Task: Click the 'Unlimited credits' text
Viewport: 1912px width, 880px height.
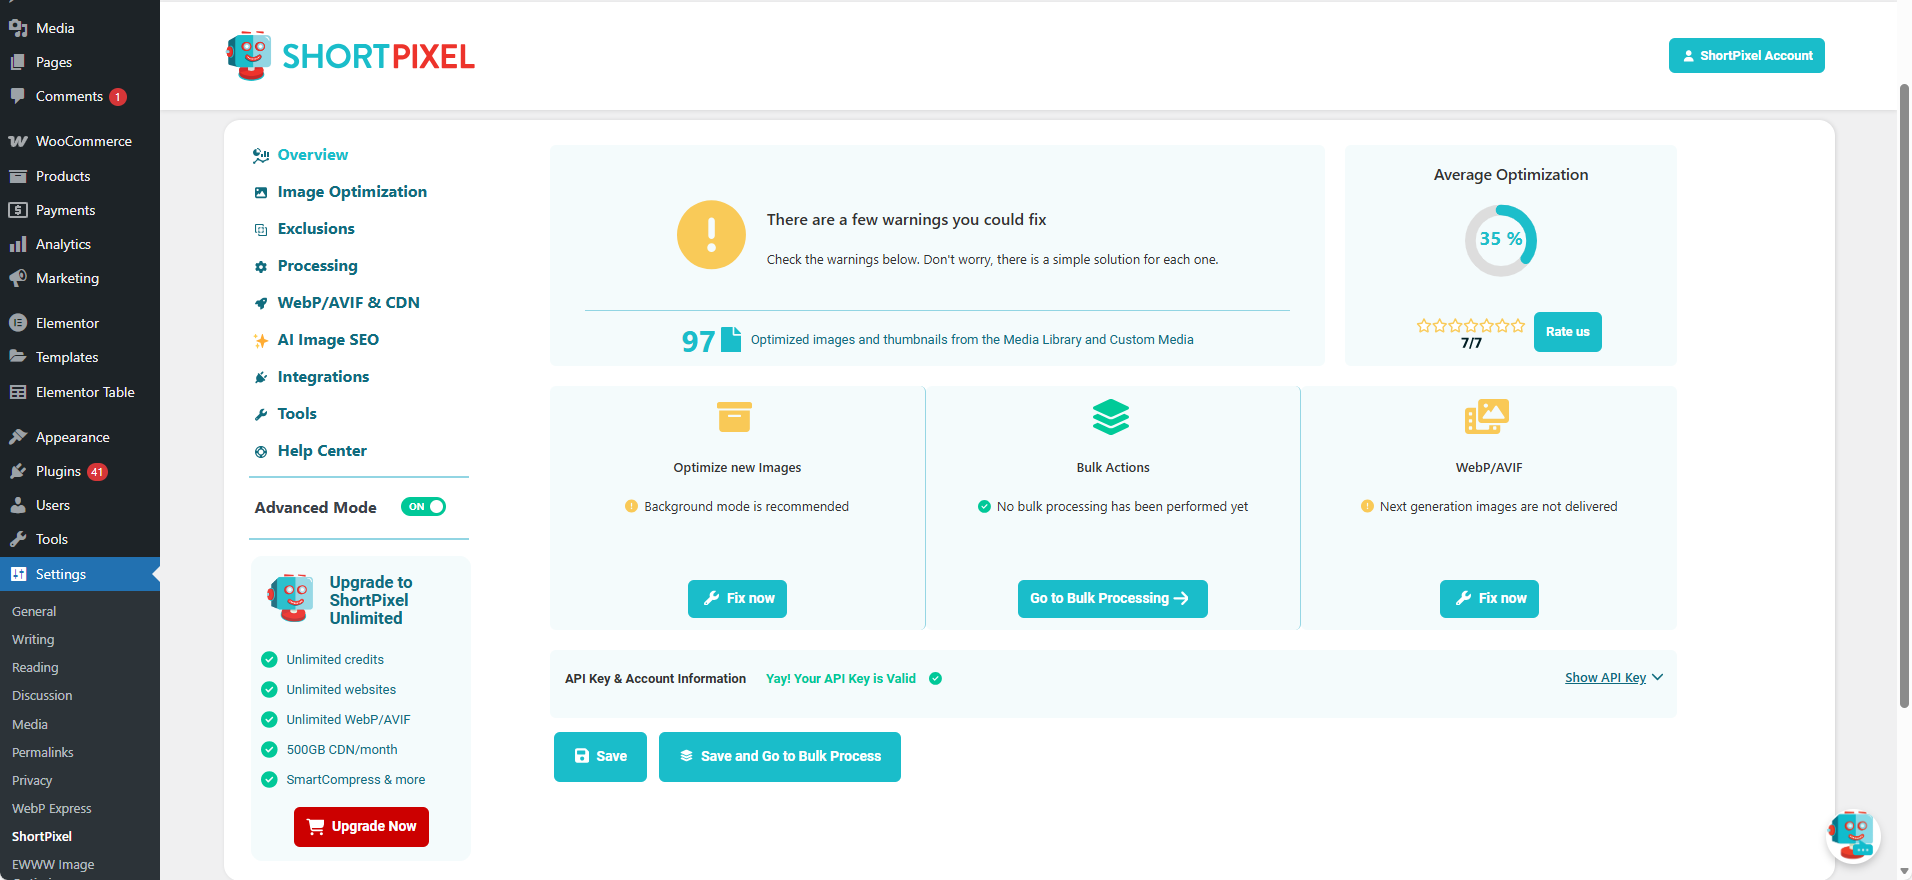Action: click(x=335, y=660)
